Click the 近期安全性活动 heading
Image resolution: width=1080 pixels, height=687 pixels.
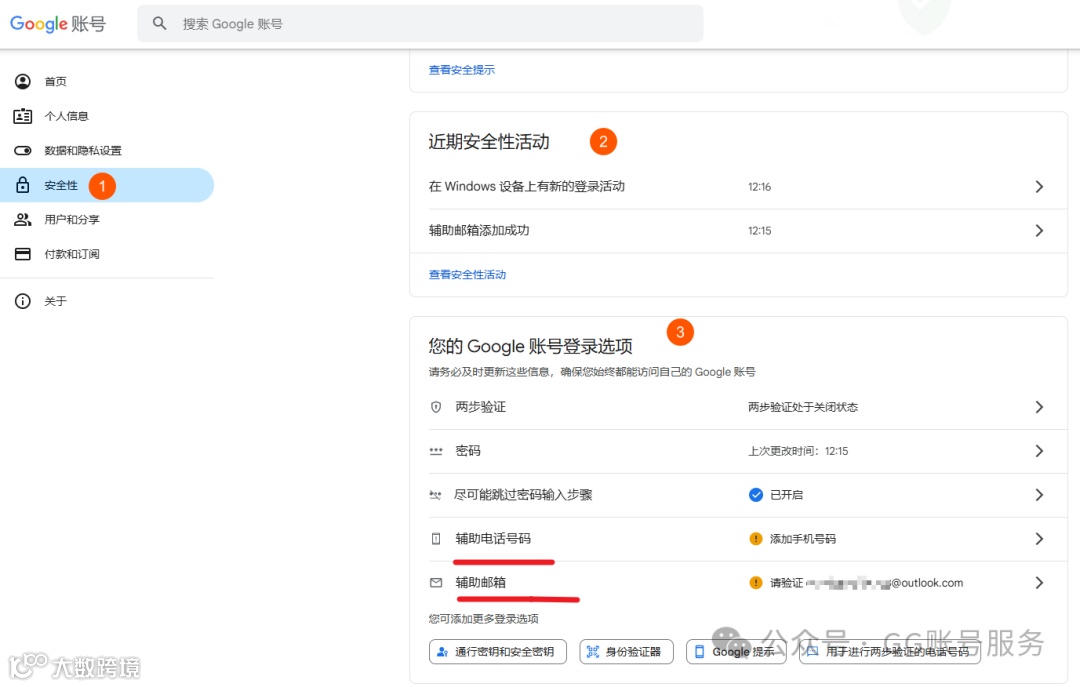point(489,142)
